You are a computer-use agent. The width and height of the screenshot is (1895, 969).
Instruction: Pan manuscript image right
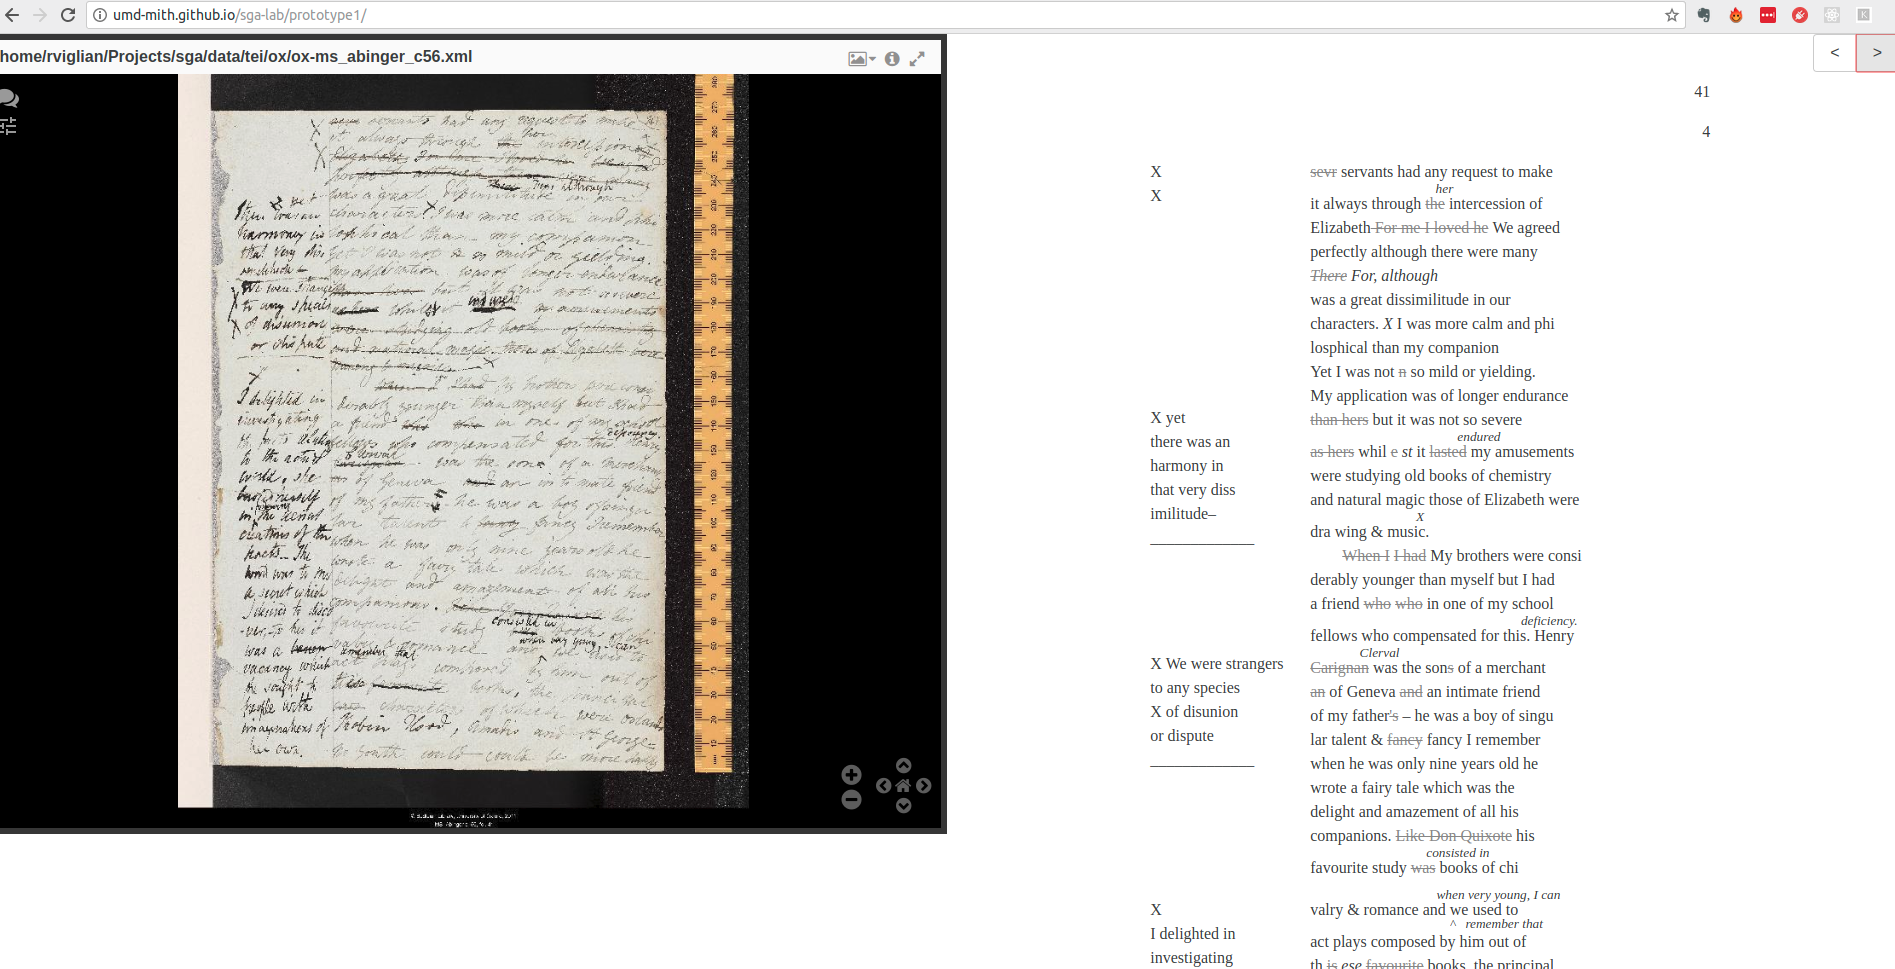tap(924, 786)
